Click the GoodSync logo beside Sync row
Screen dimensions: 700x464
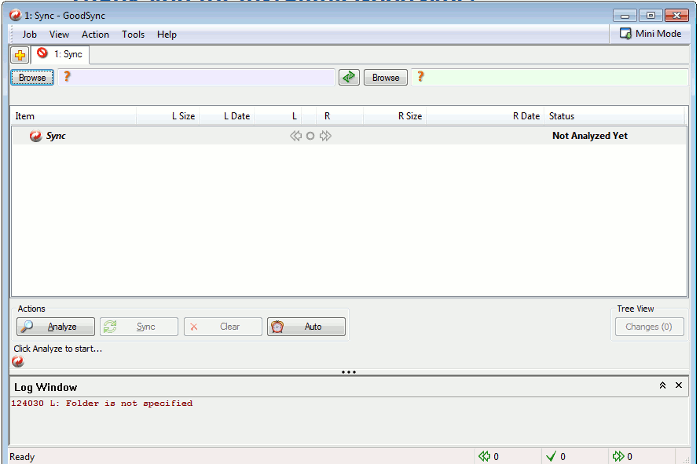pos(36,136)
